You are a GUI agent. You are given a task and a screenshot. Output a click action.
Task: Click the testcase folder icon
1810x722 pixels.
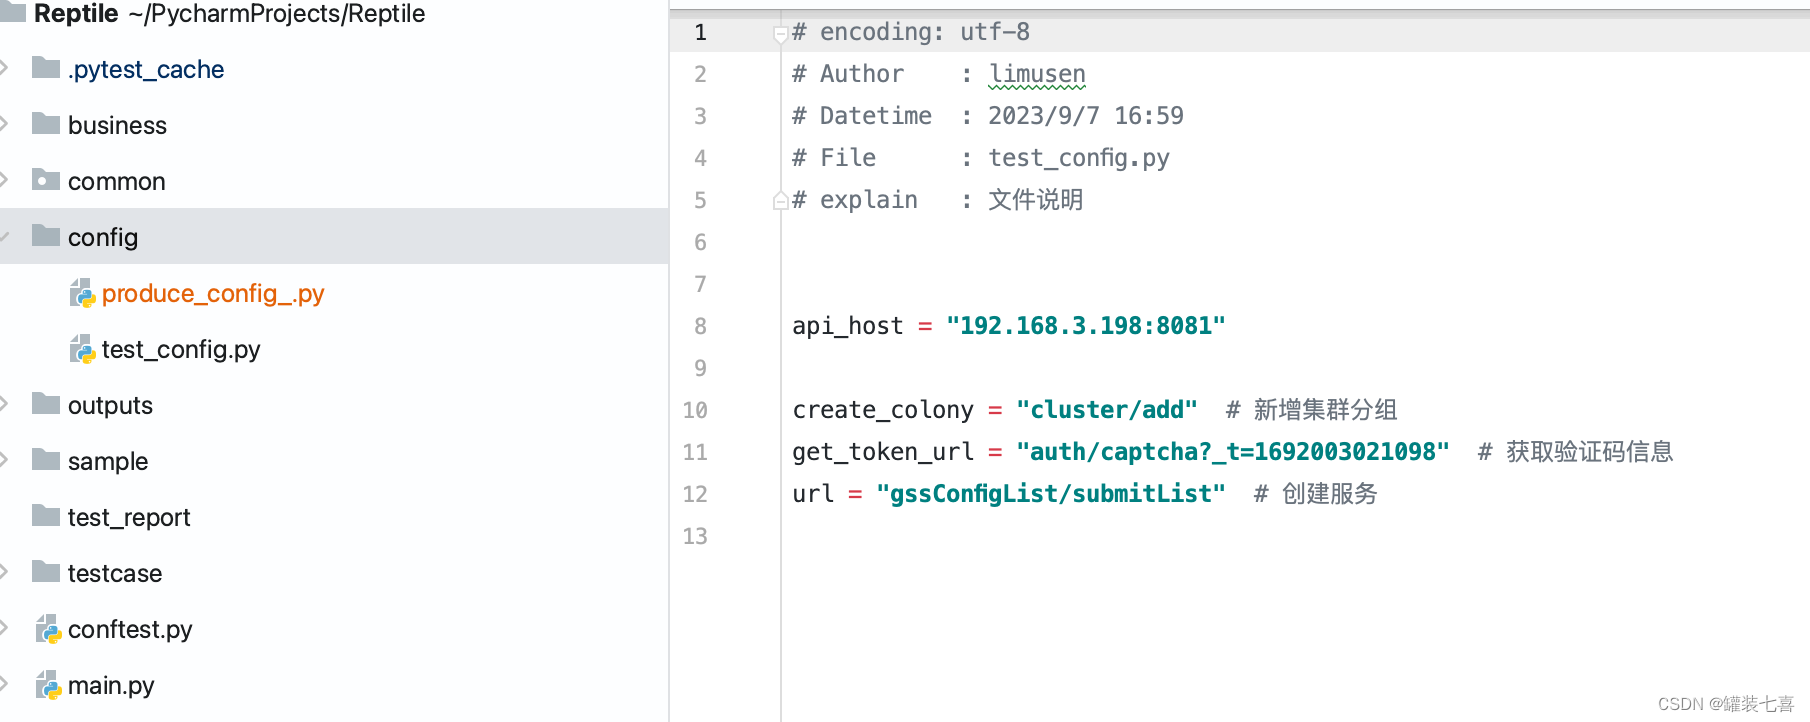click(46, 572)
